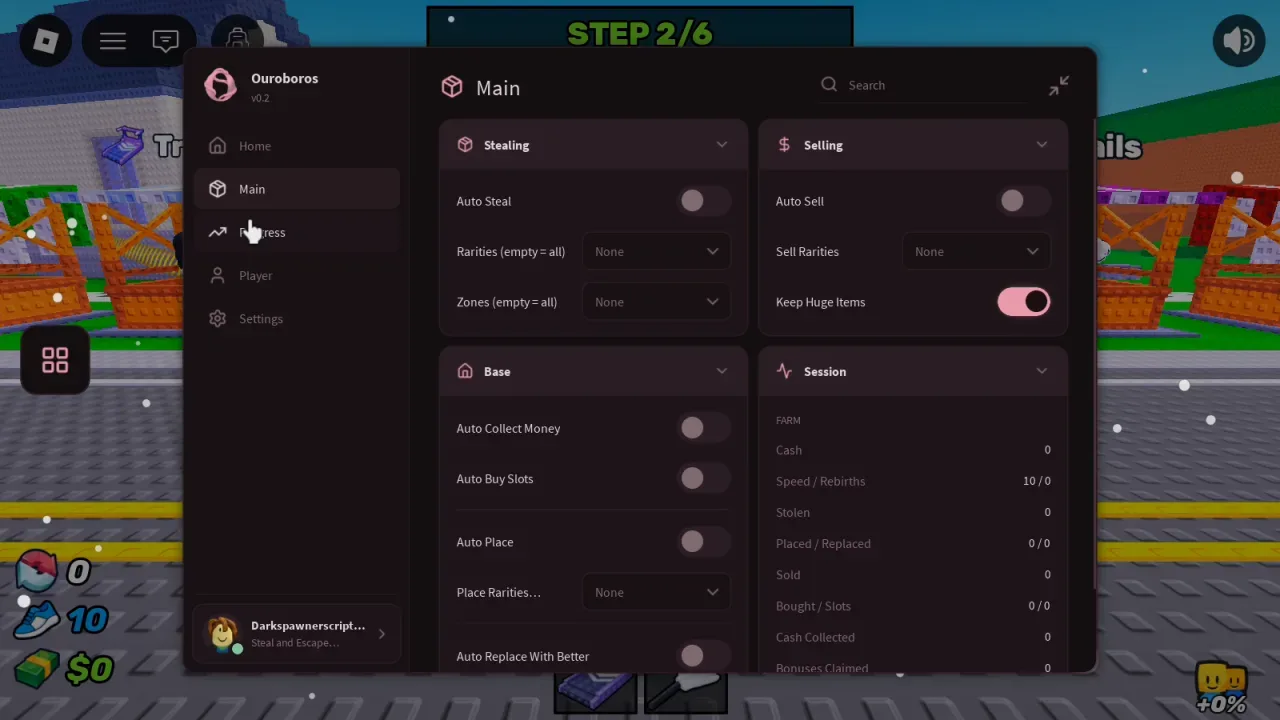
Task: Open the Darkspawnerscript profile card
Action: pyautogui.click(x=297, y=634)
